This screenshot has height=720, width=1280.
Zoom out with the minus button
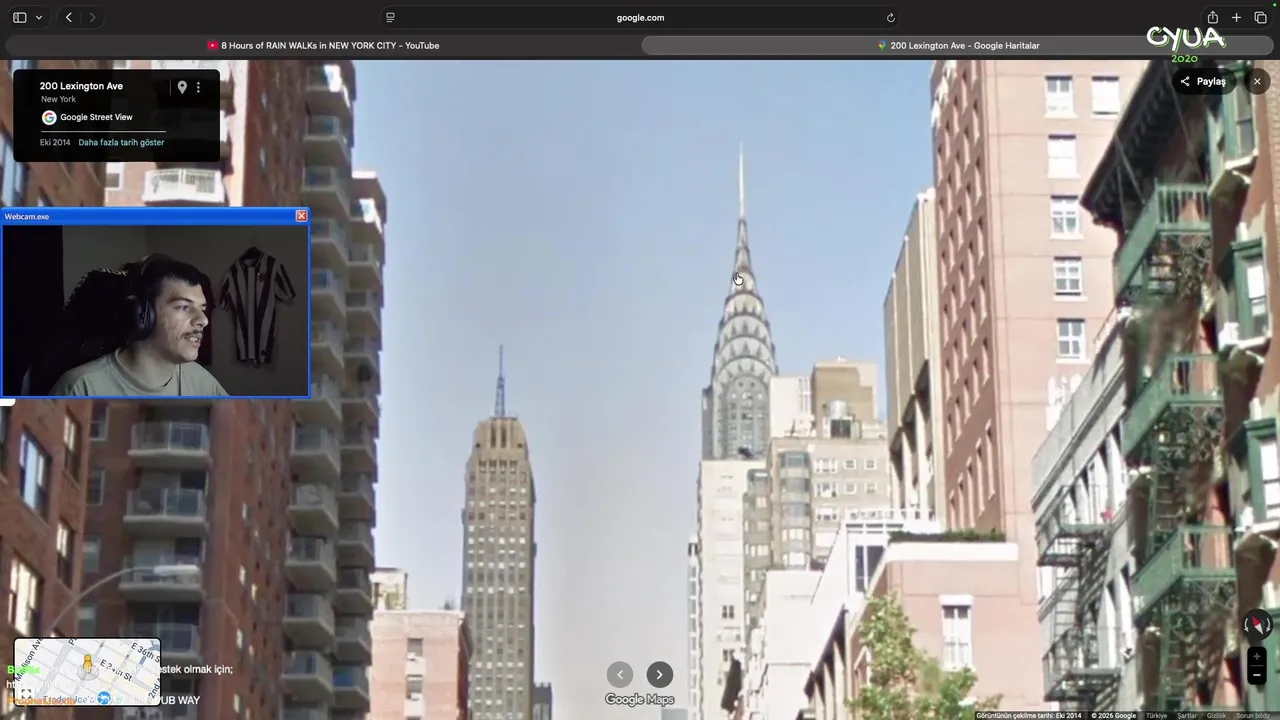(x=1257, y=675)
